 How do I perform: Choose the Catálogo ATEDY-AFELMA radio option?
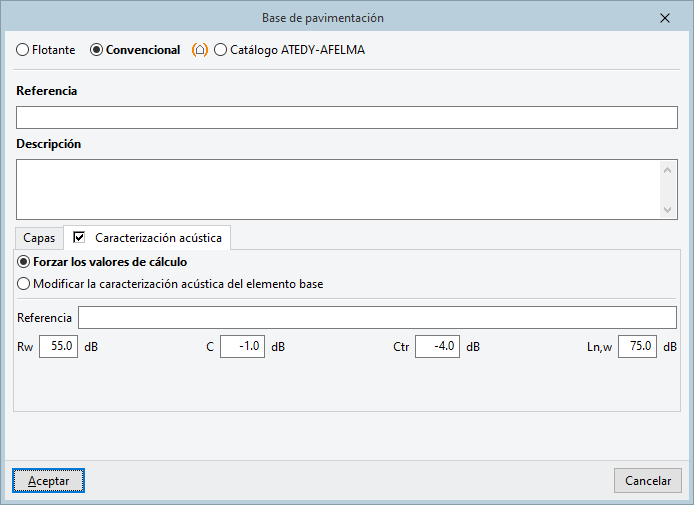coord(220,49)
